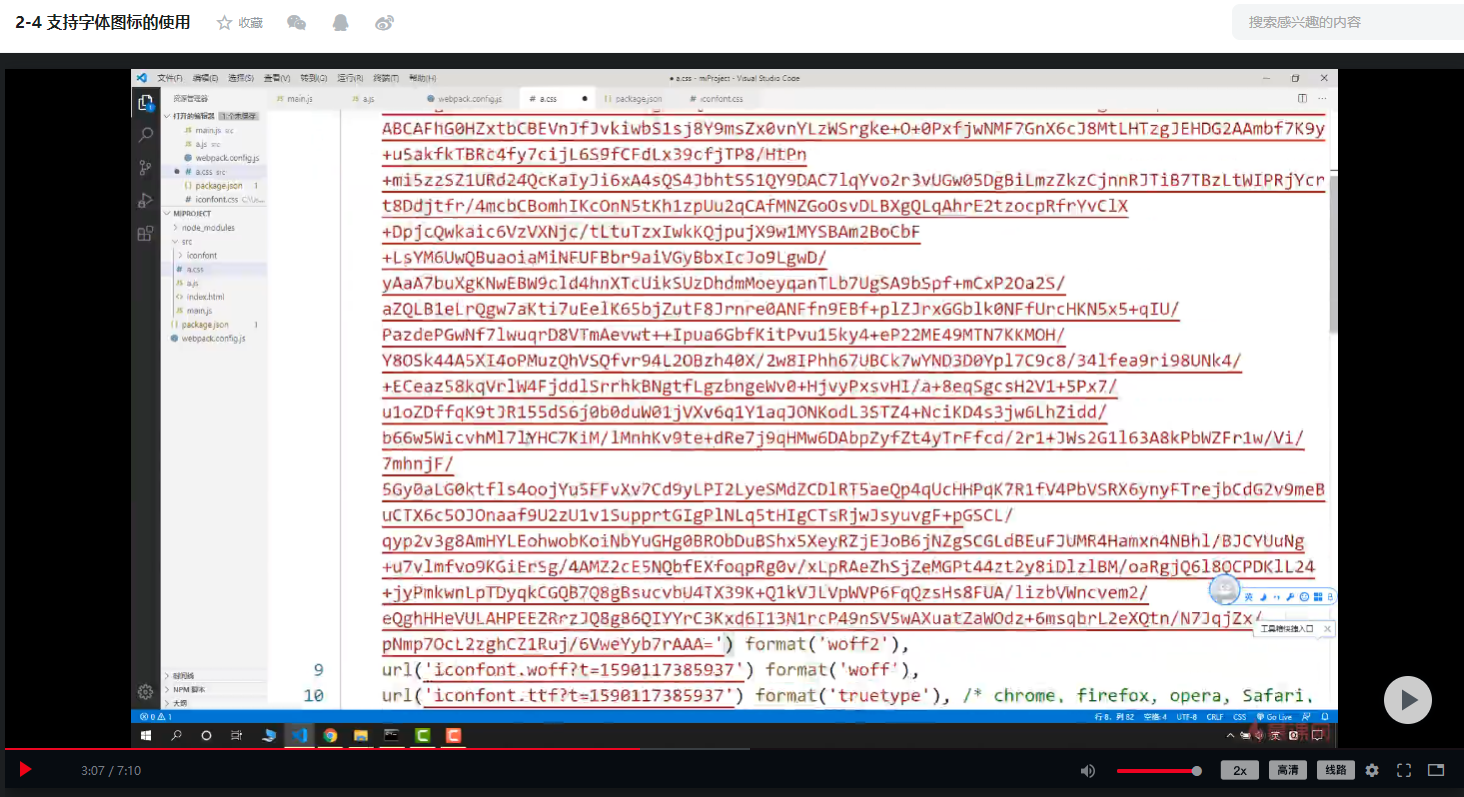Open the Source Control view in activity bar

pos(145,168)
